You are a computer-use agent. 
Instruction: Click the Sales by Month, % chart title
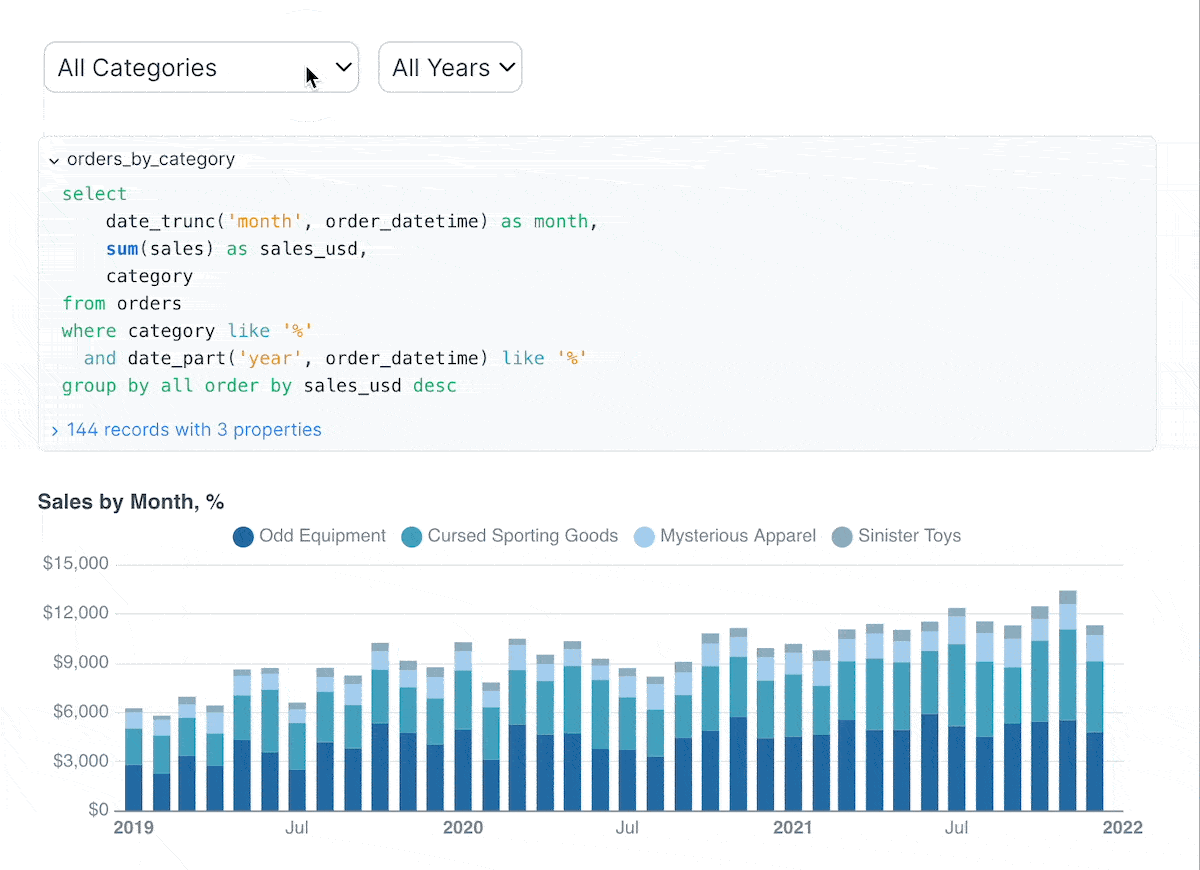coord(130,502)
